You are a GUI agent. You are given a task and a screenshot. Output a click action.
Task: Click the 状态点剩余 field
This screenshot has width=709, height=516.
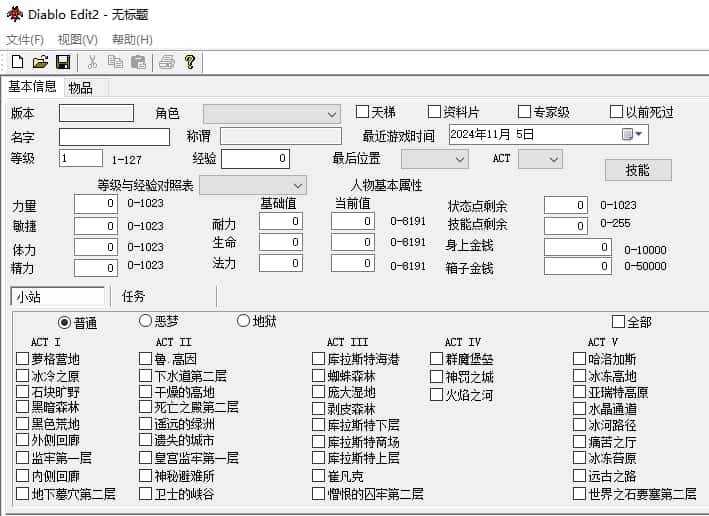pos(566,205)
